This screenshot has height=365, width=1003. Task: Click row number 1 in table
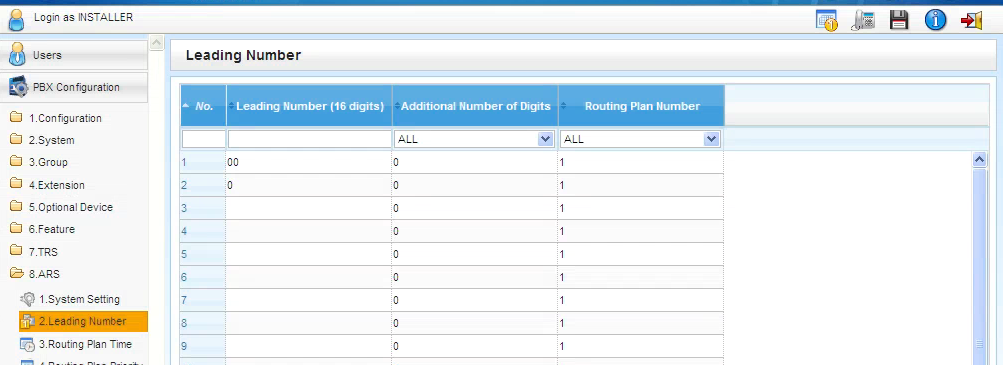203,162
